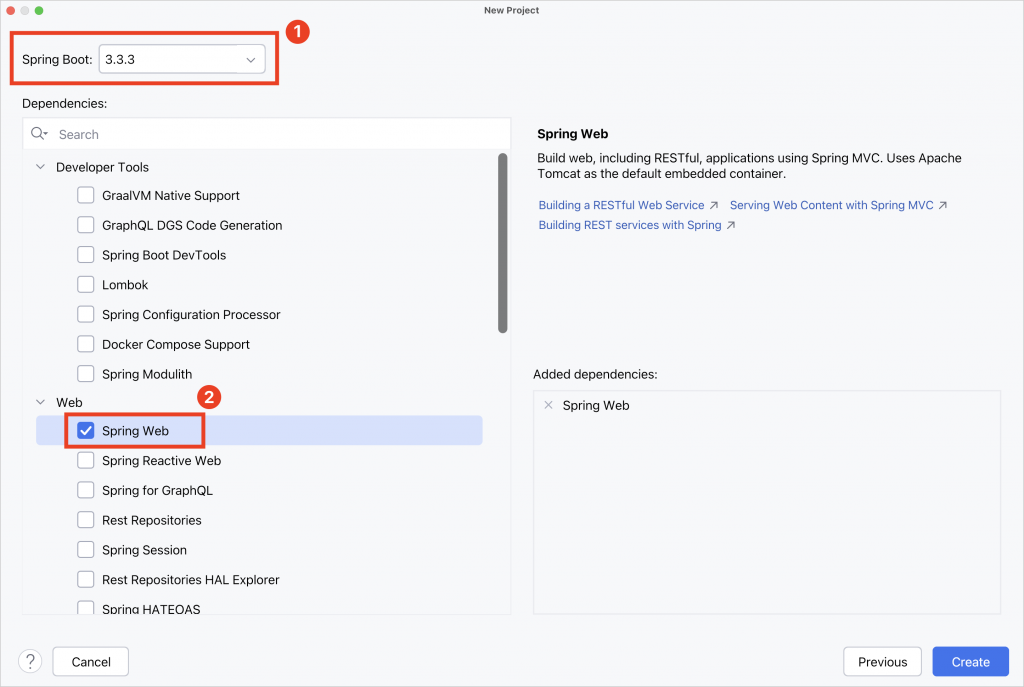Tick the Rest Repositories checkbox

pyautogui.click(x=86, y=520)
